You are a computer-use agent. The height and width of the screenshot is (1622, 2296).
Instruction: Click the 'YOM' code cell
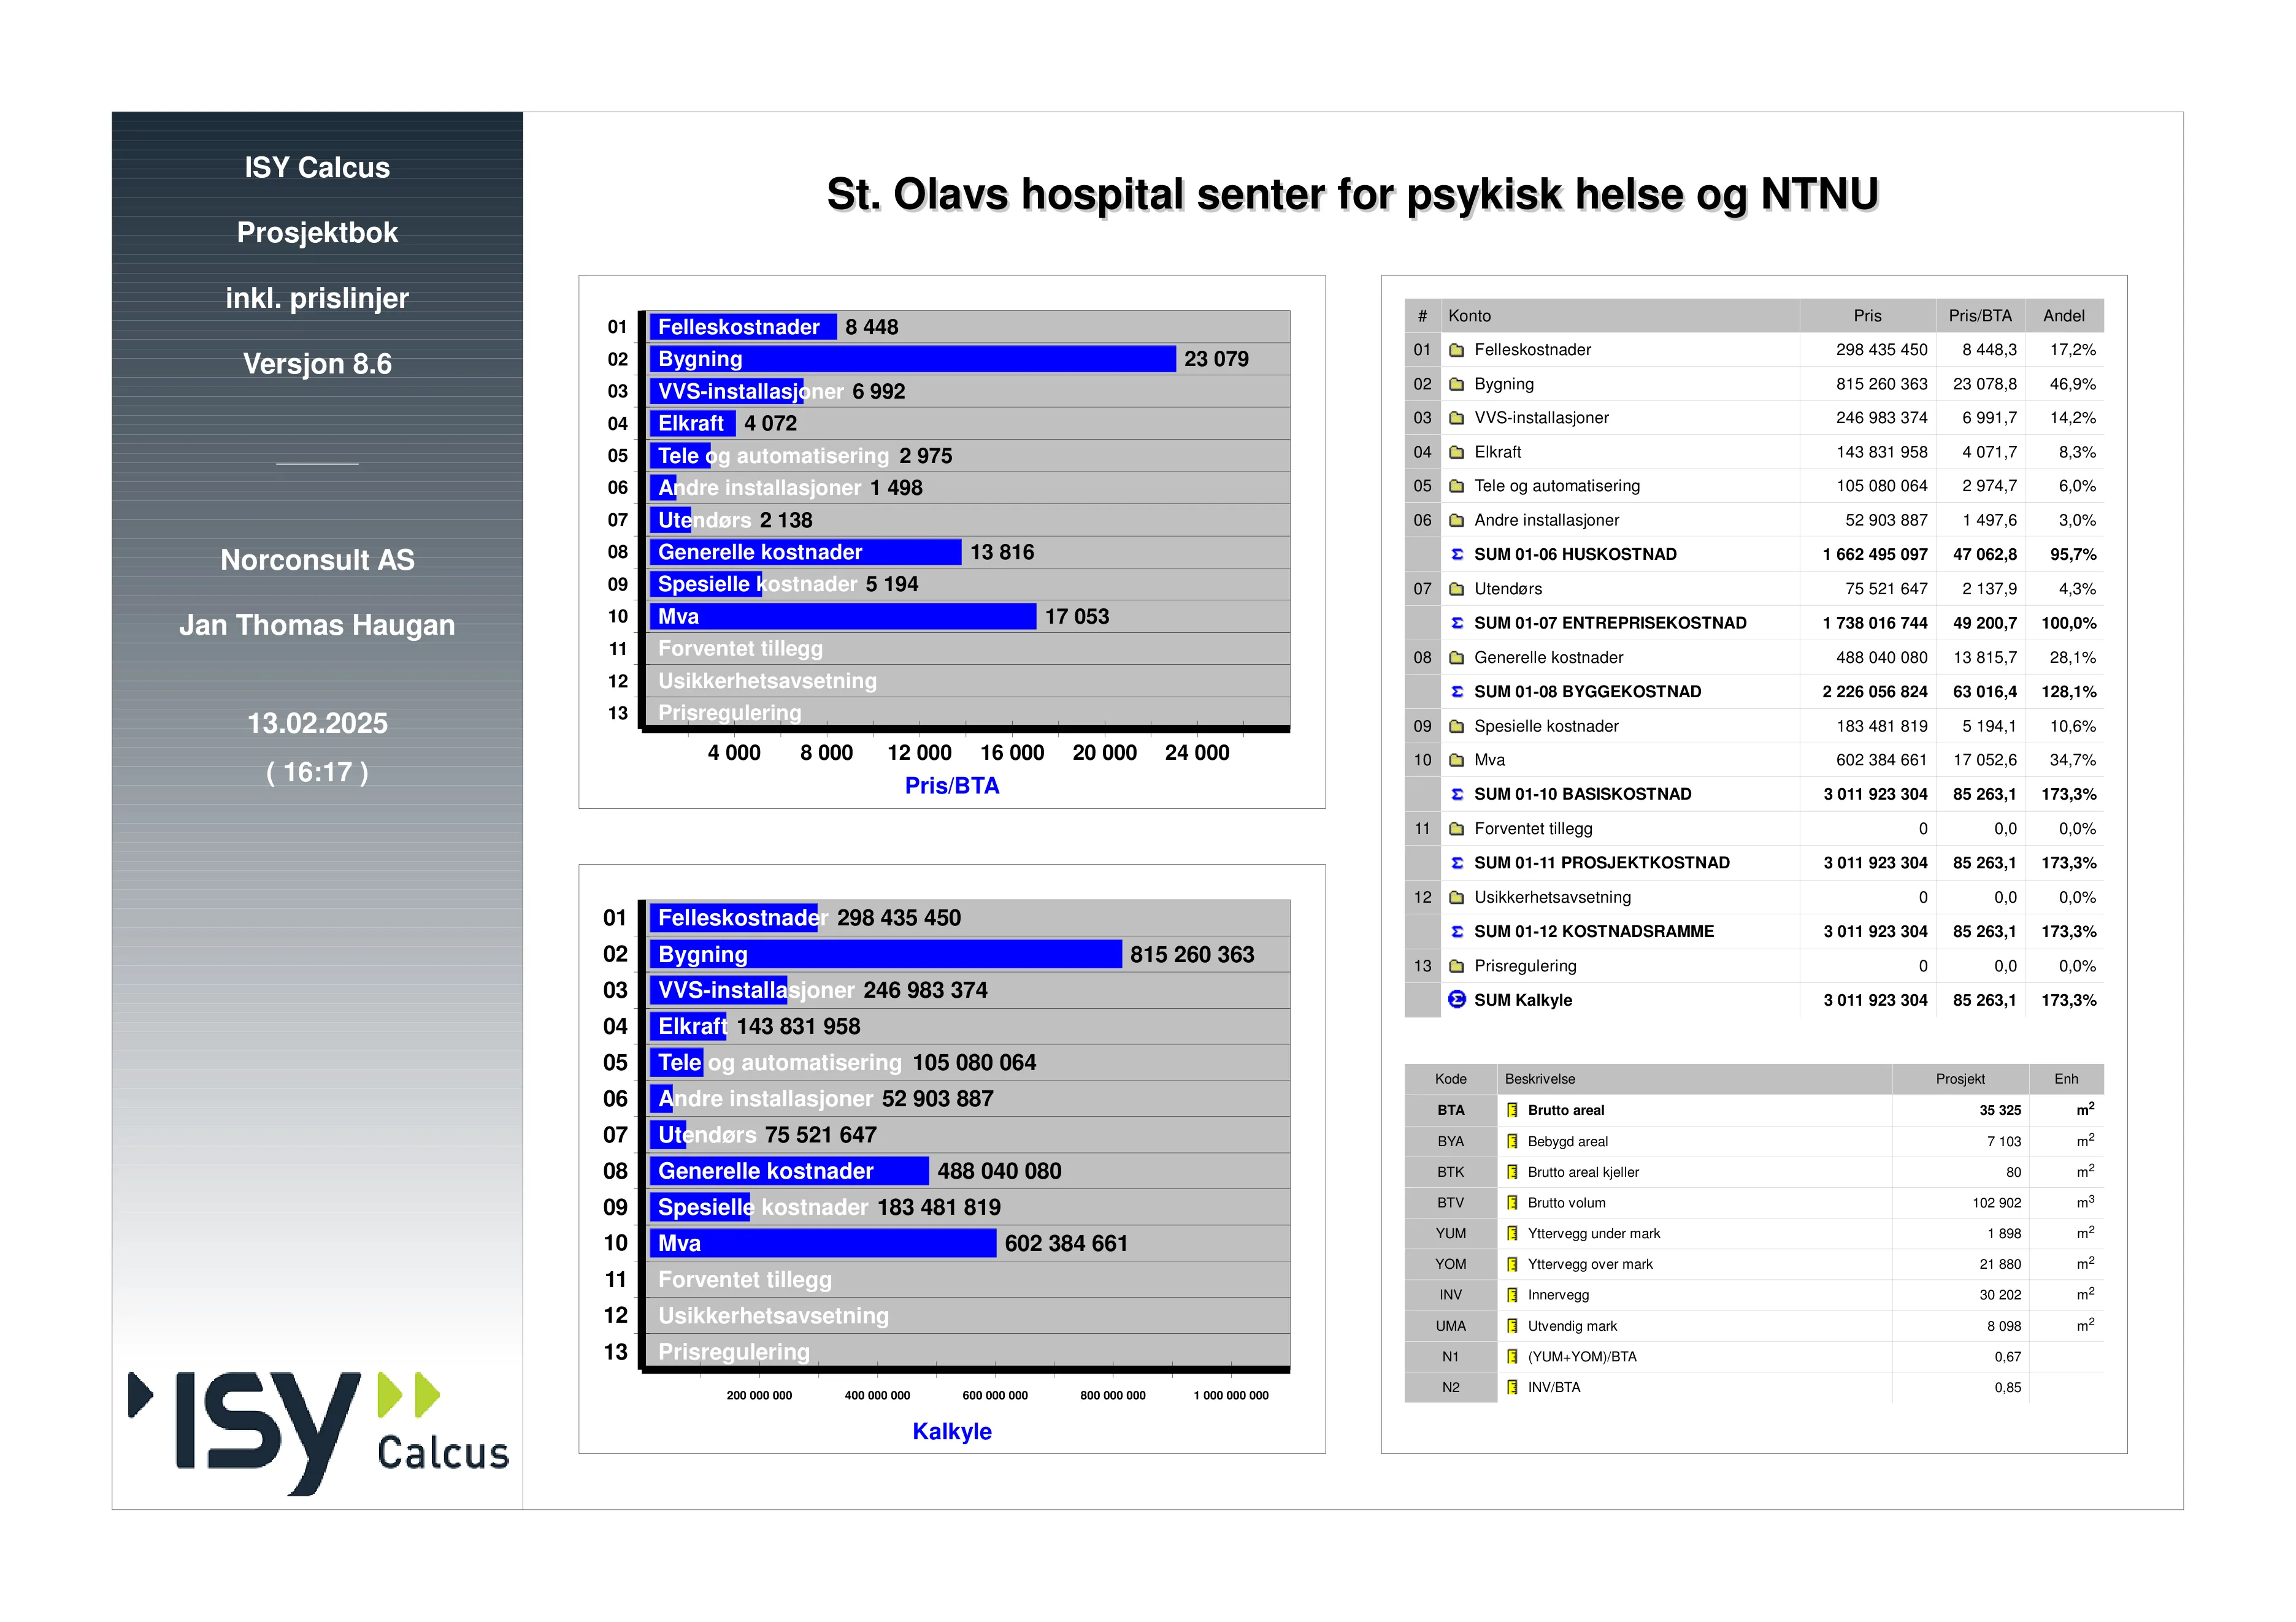1451,1264
